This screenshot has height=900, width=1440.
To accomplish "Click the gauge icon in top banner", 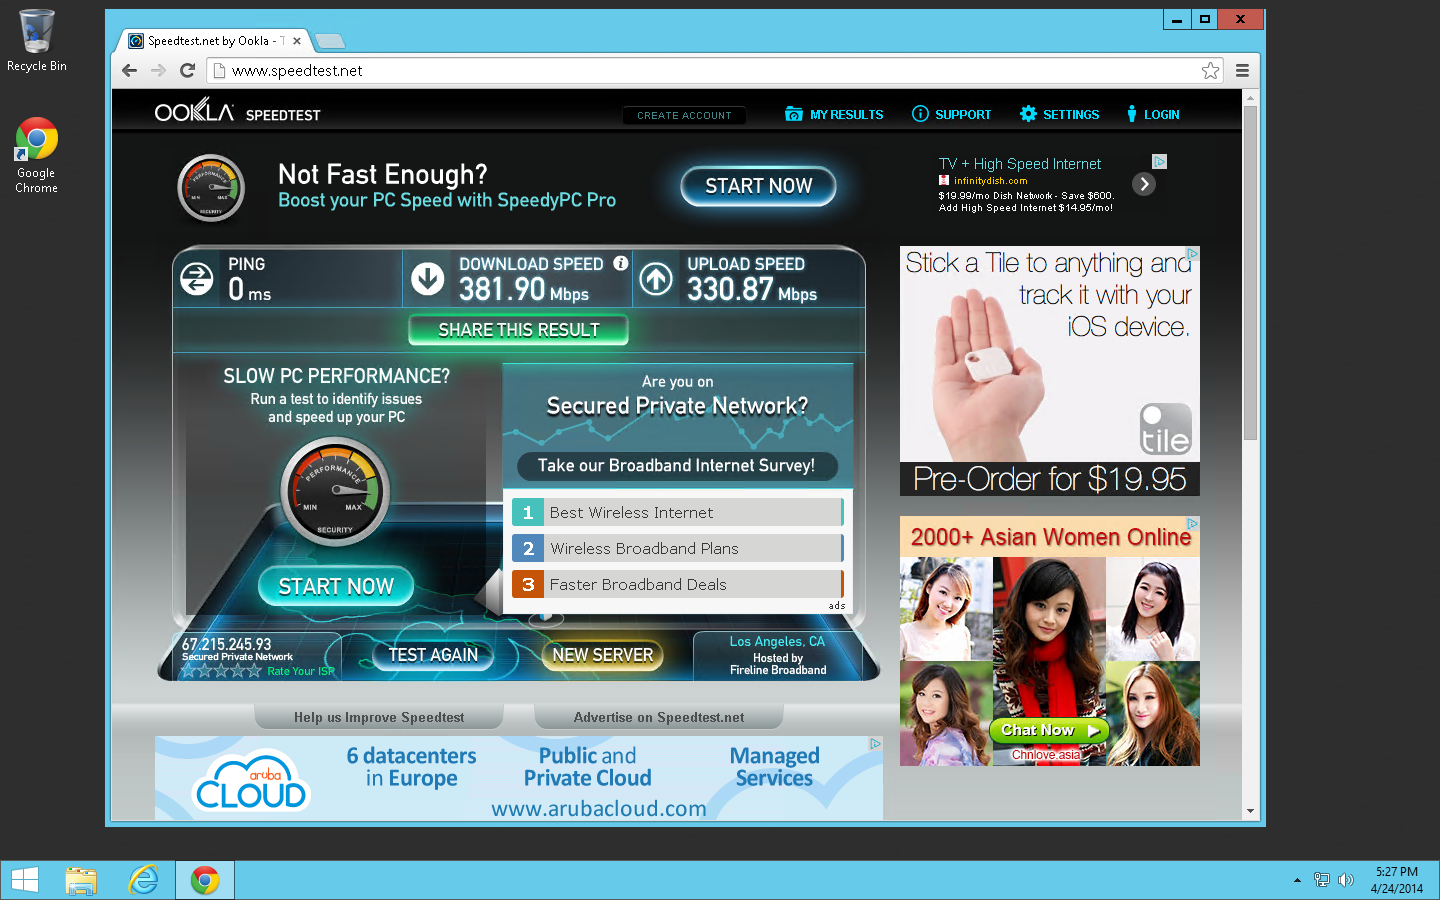I will [x=211, y=188].
